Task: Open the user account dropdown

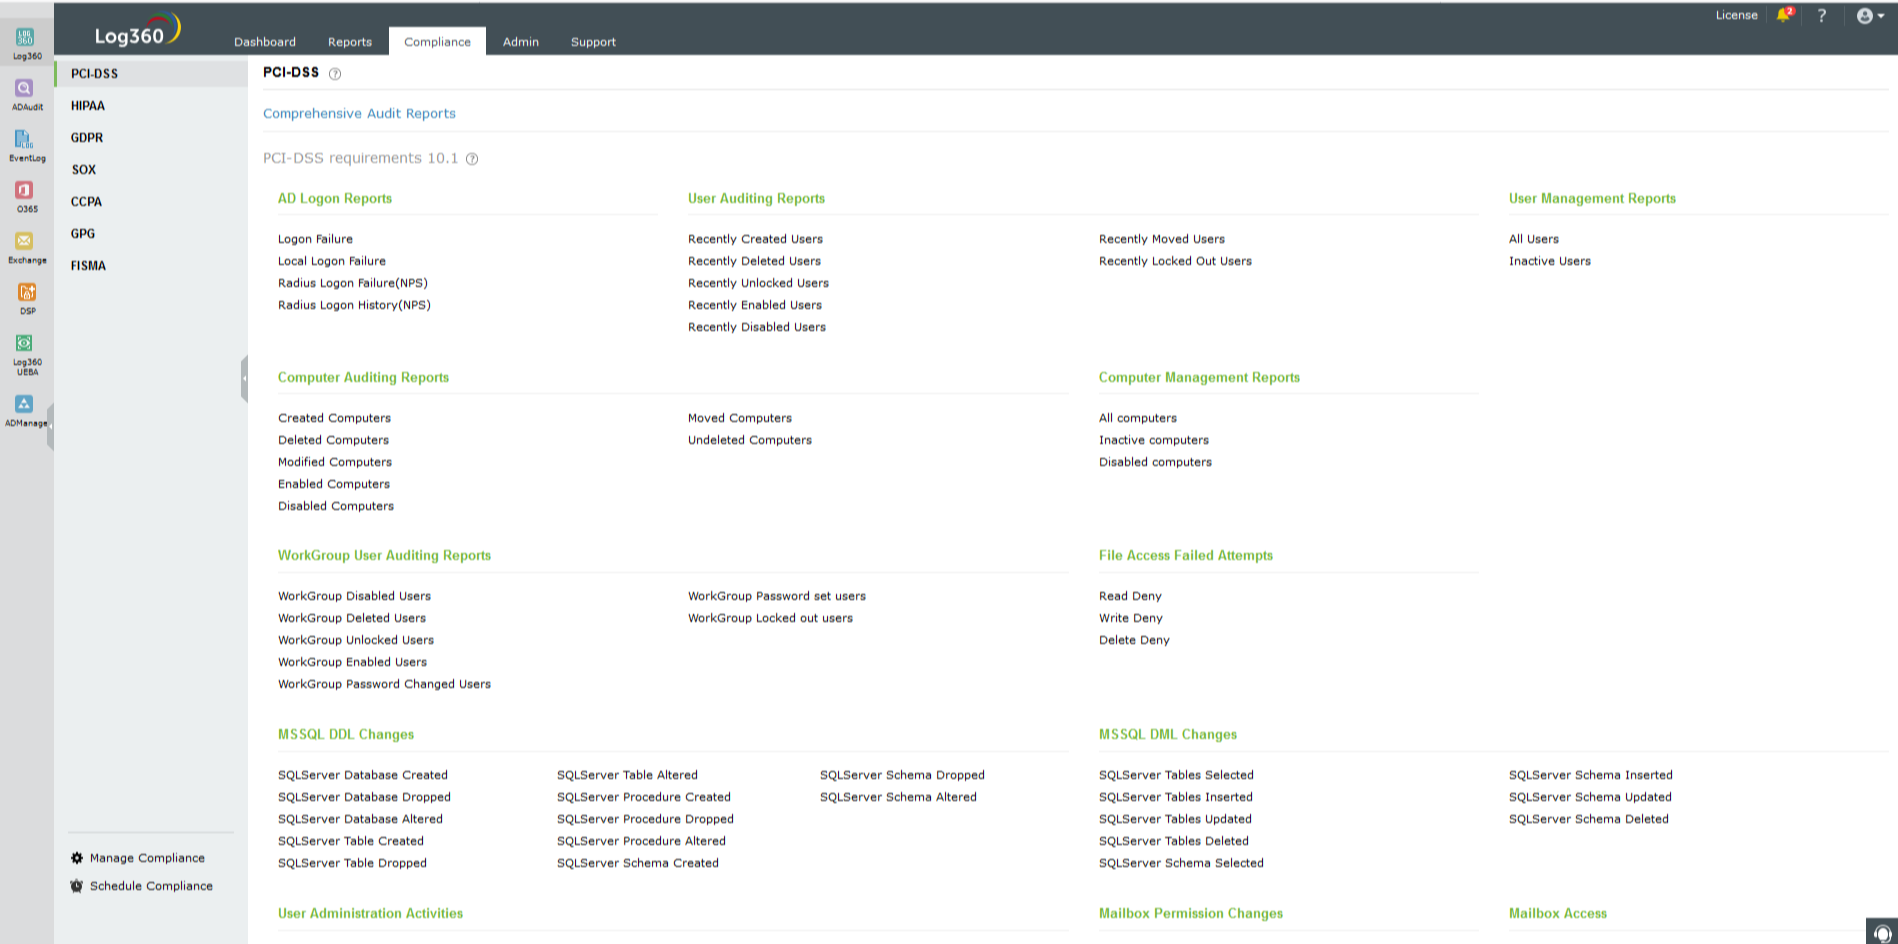Action: 1869,16
